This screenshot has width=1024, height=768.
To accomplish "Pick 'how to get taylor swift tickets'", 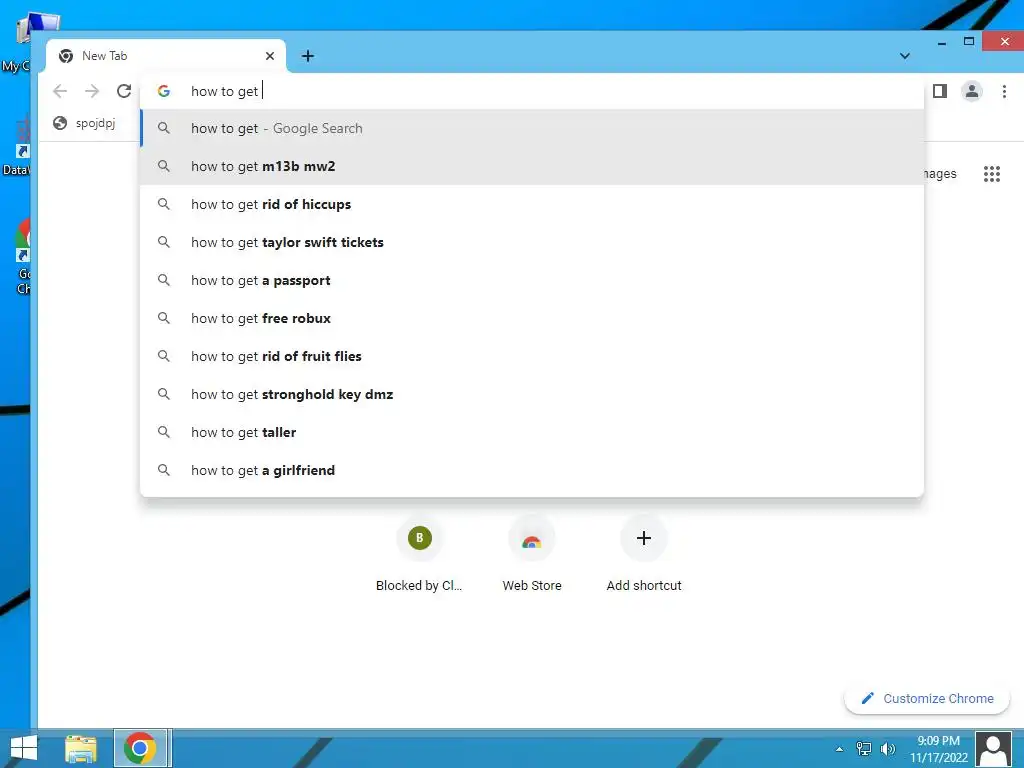I will pyautogui.click(x=532, y=242).
